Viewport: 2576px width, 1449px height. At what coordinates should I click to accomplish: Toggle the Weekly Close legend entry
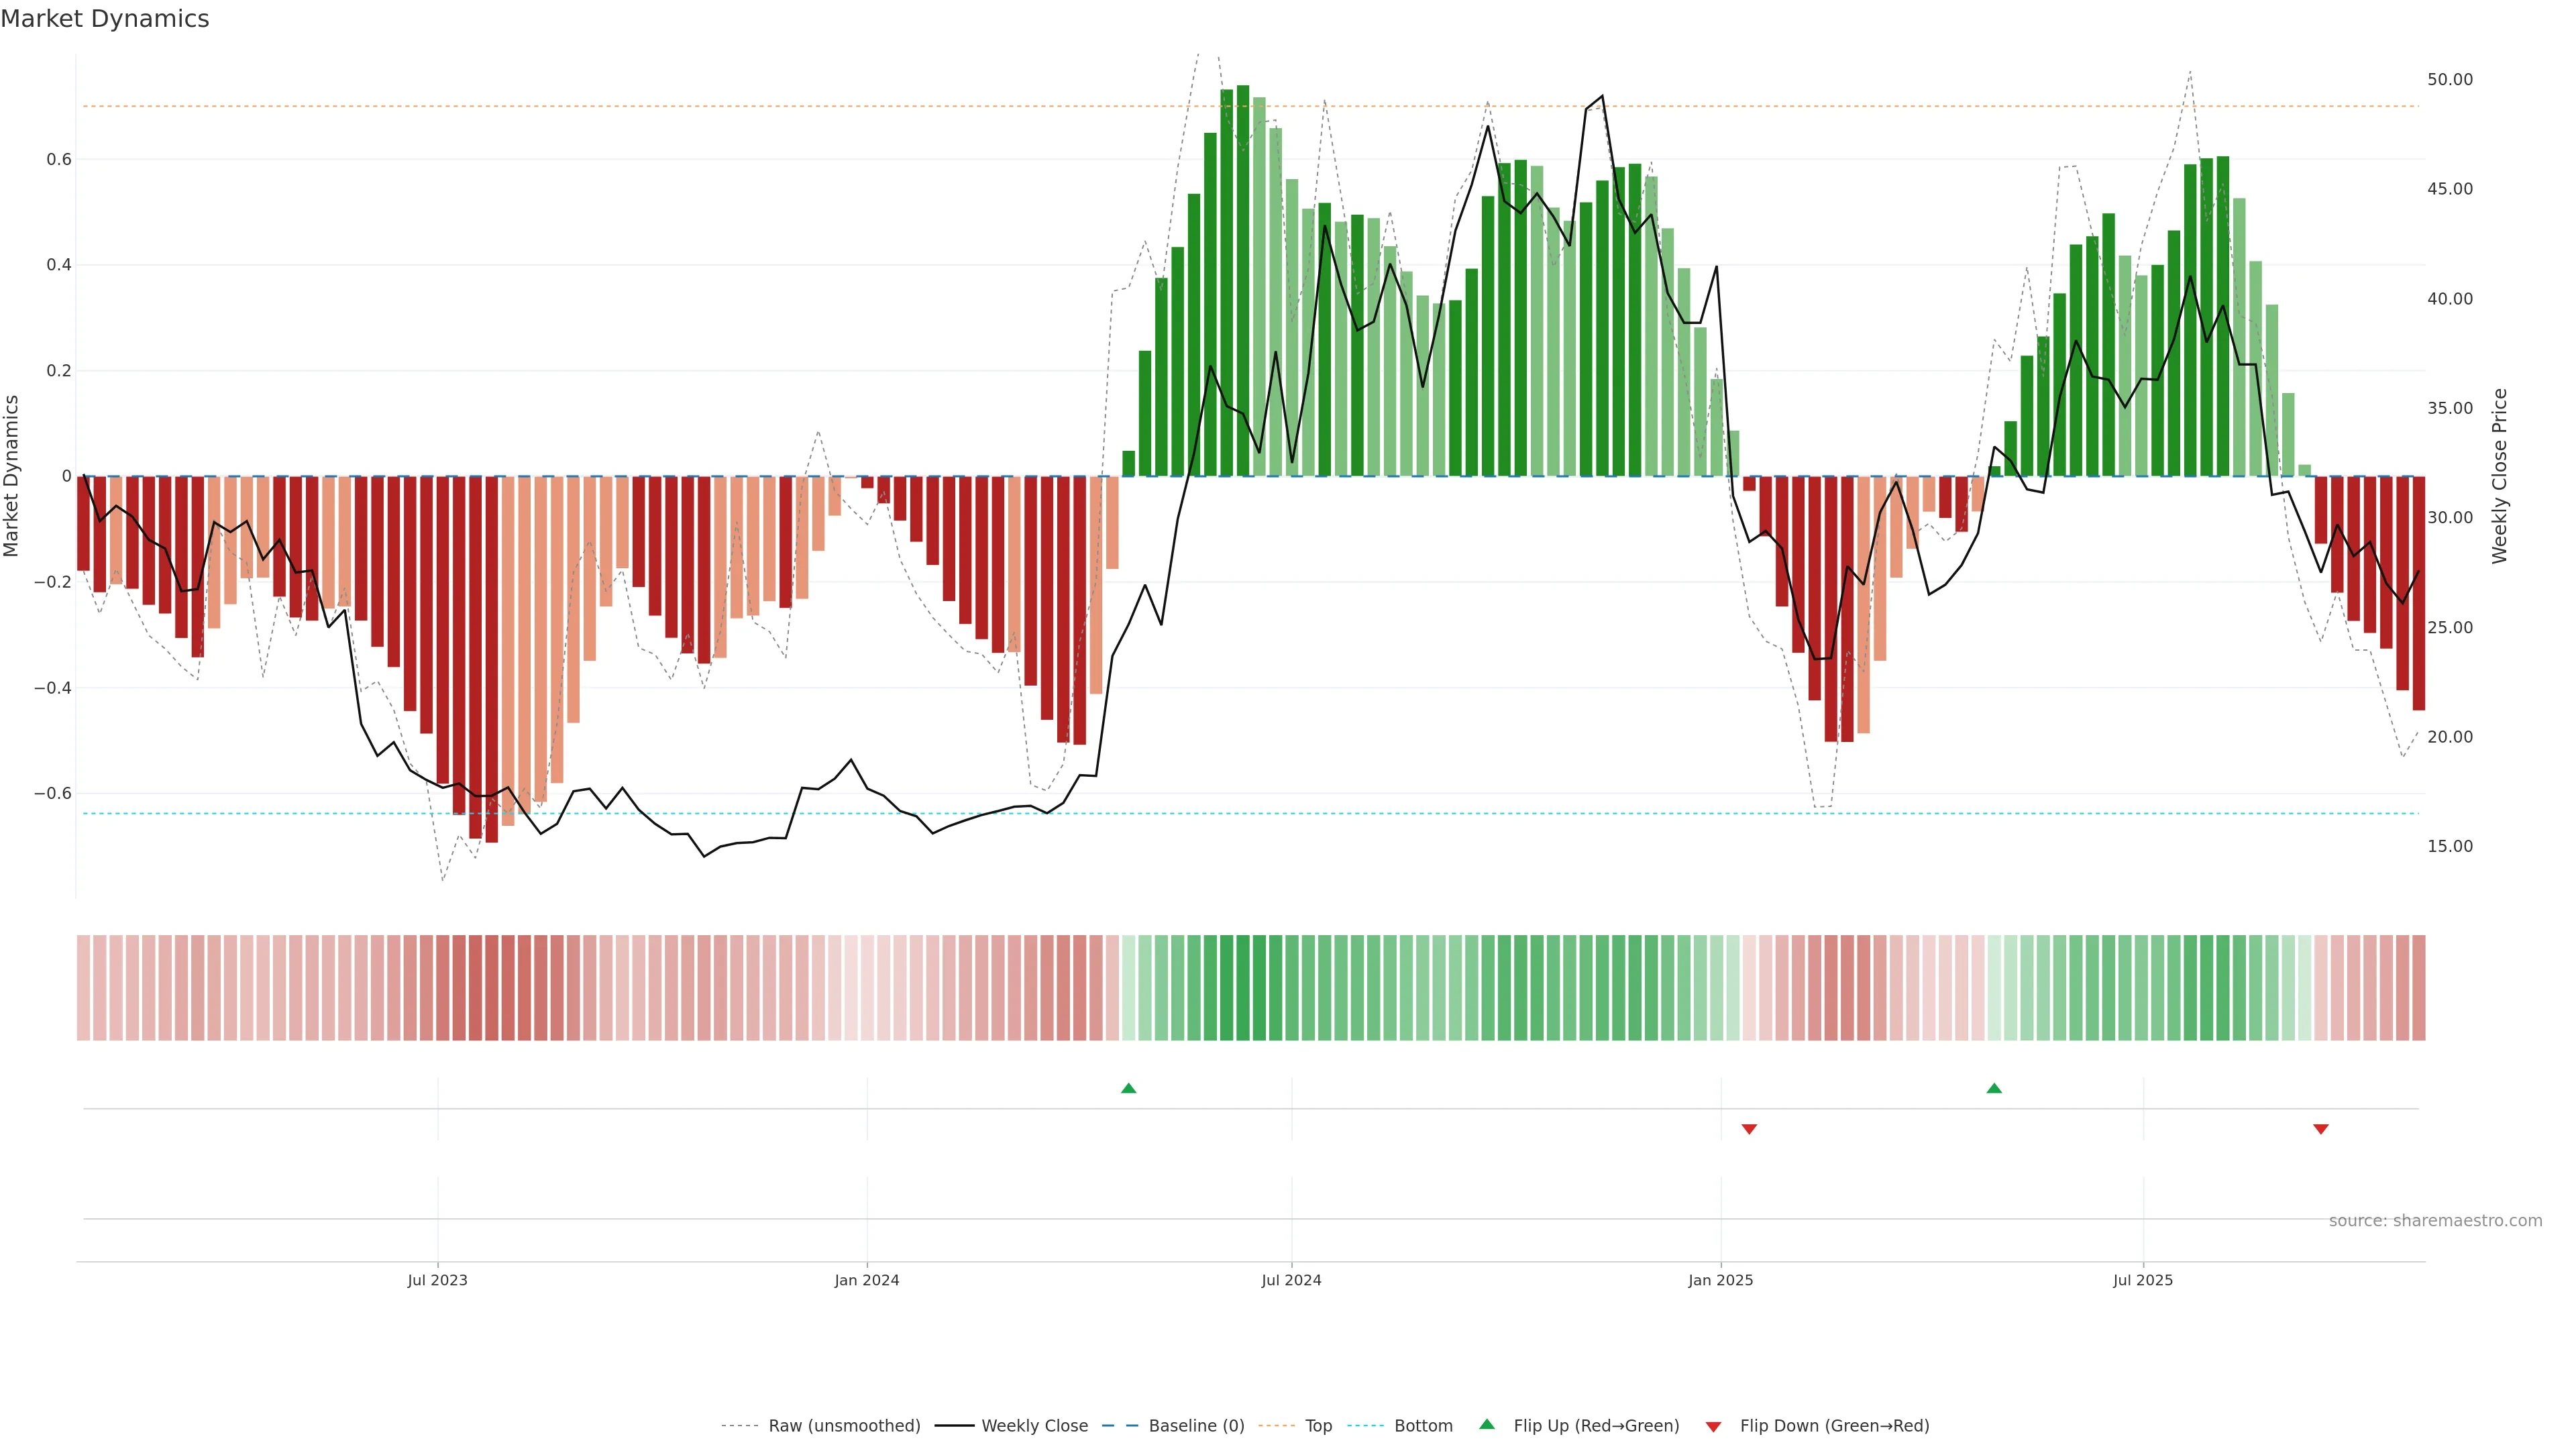pyautogui.click(x=1034, y=1426)
